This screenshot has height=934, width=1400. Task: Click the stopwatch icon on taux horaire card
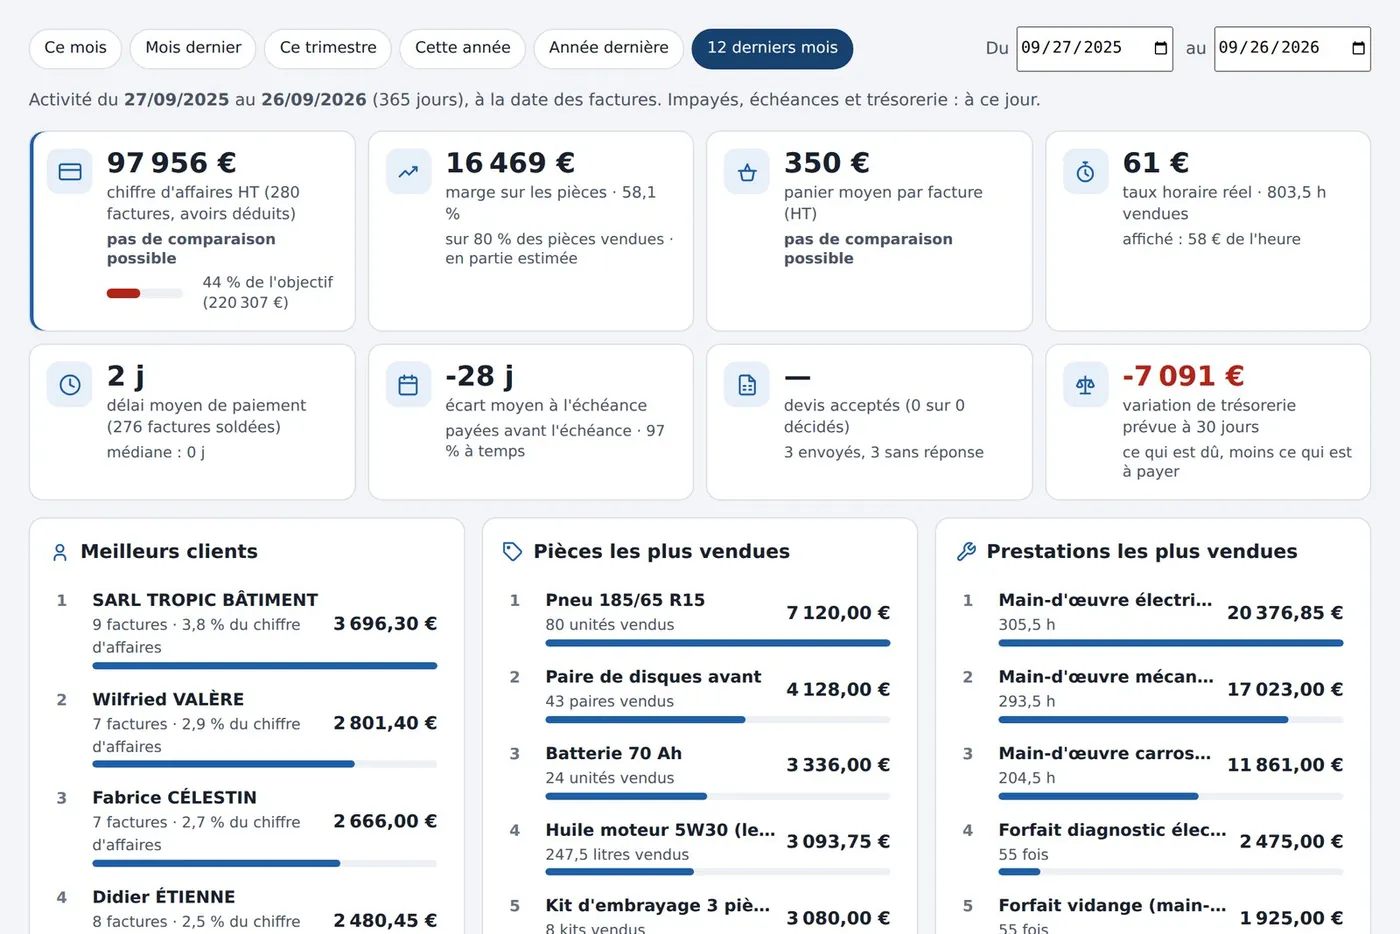1085,172
